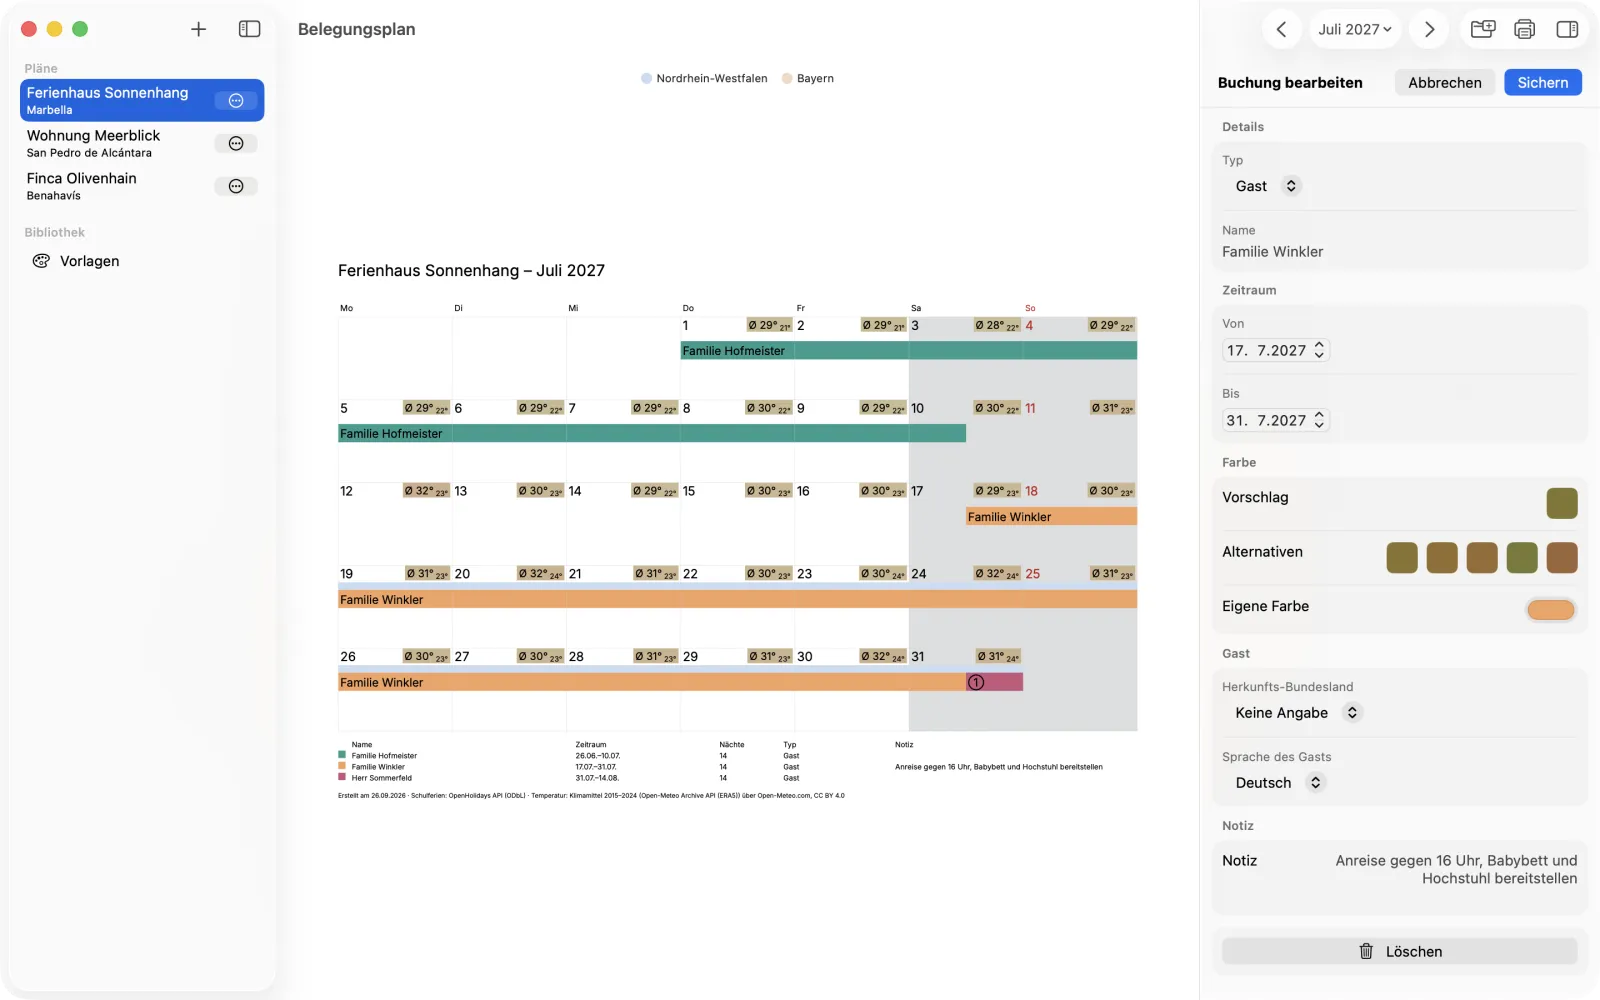Viewport: 1600px width, 1000px height.
Task: Open options for Finca Olivenhain
Action: coord(236,187)
